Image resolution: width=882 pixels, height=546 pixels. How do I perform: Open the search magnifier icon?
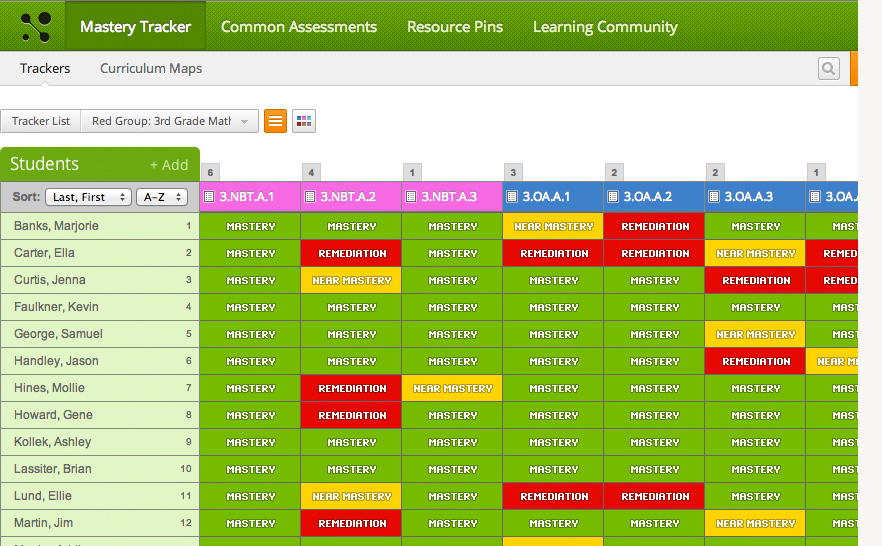829,69
